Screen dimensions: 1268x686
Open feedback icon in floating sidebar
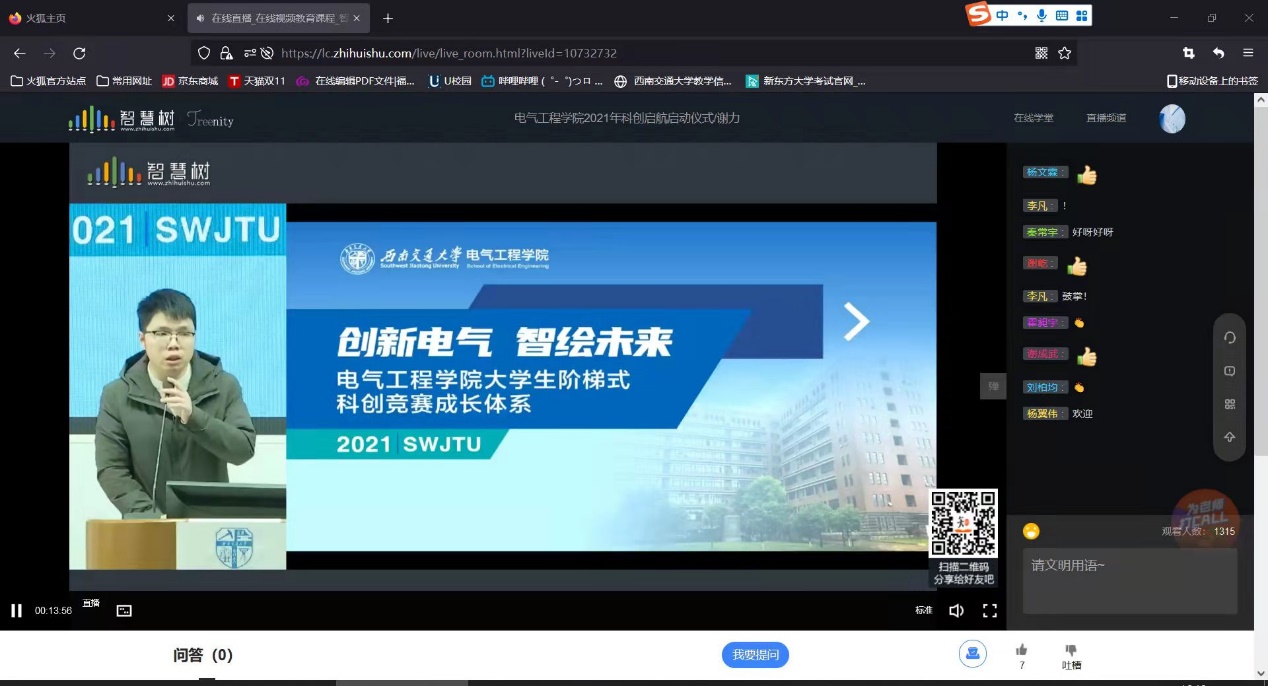coord(1230,371)
